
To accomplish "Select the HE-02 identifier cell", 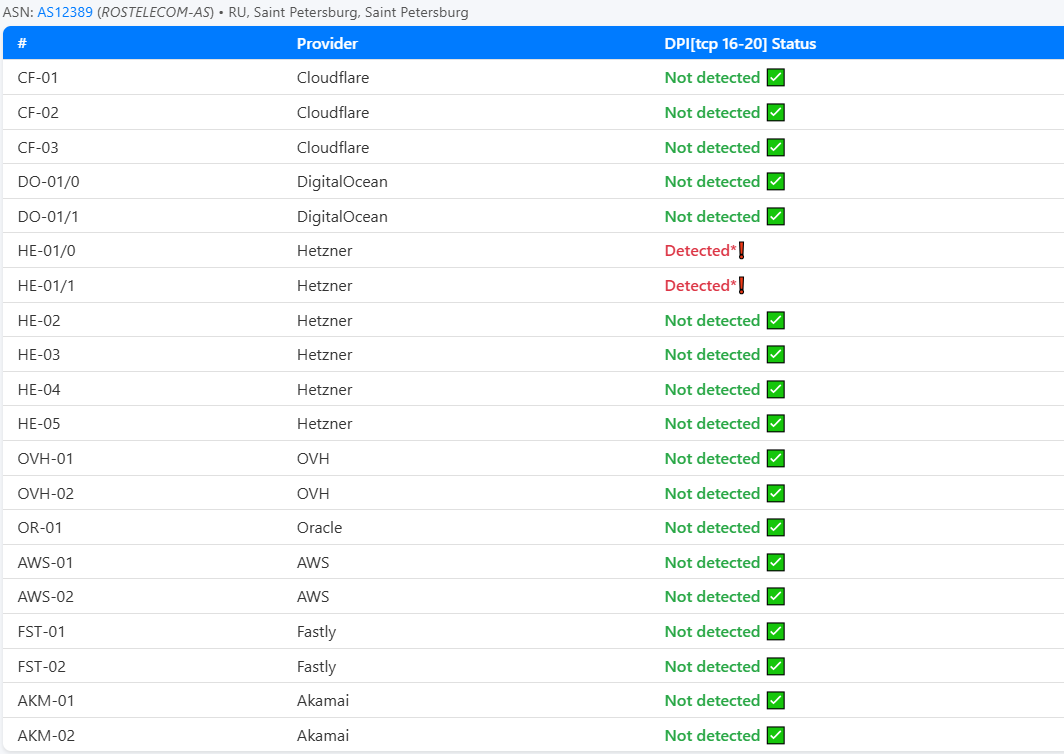I will [x=39, y=320].
